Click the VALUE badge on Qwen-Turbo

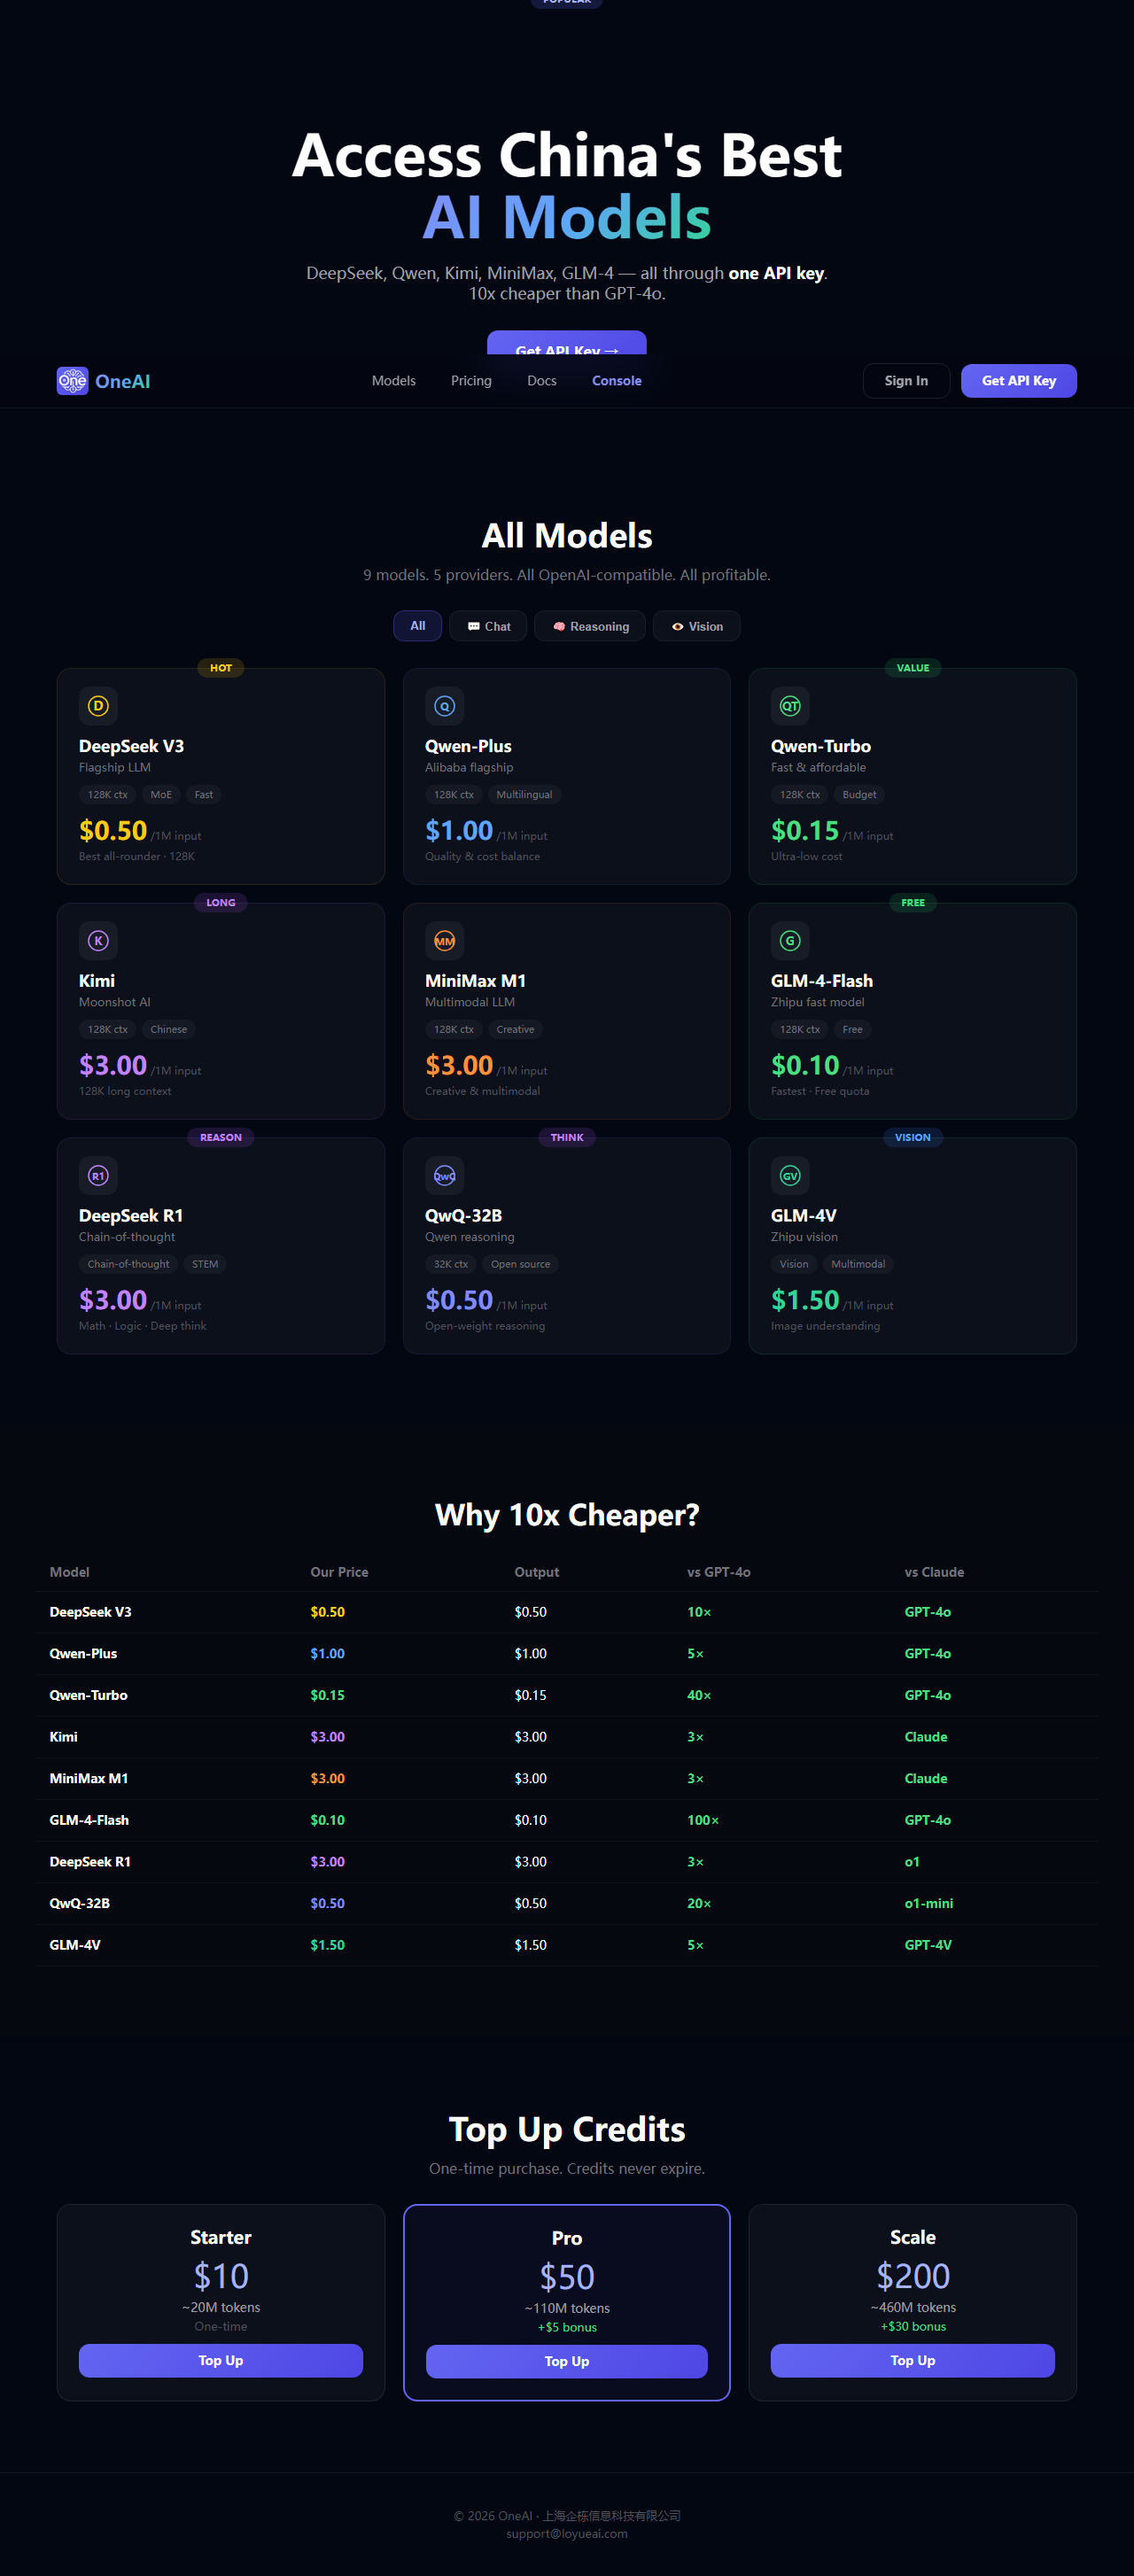913,668
